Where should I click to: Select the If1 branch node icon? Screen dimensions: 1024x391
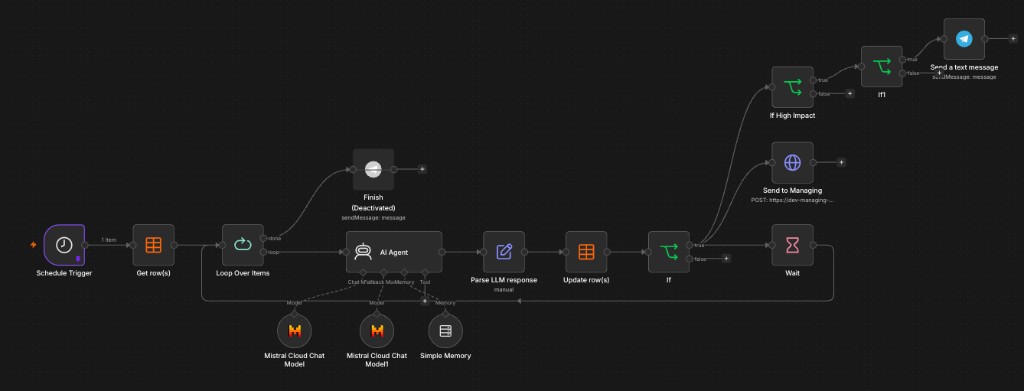pos(882,67)
